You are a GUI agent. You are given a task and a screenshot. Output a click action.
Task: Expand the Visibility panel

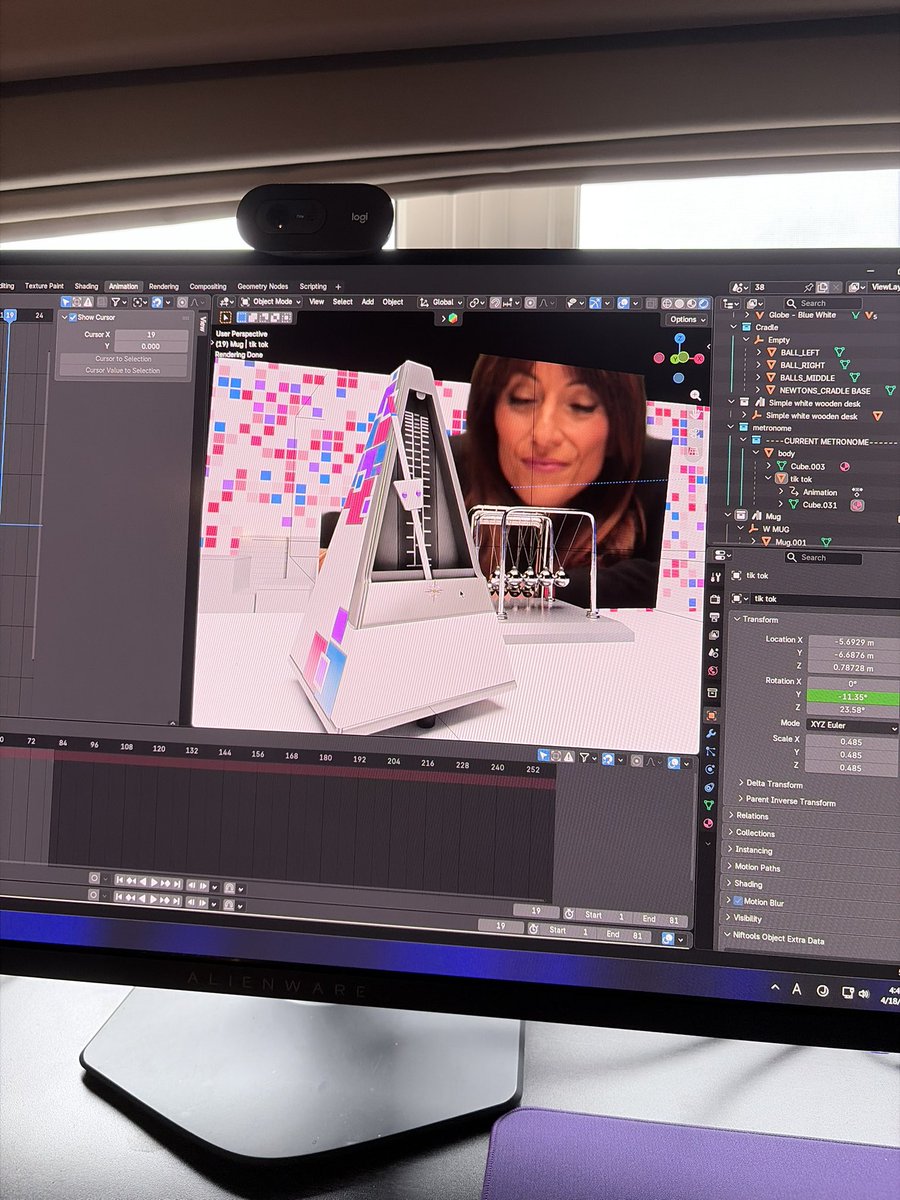click(746, 918)
